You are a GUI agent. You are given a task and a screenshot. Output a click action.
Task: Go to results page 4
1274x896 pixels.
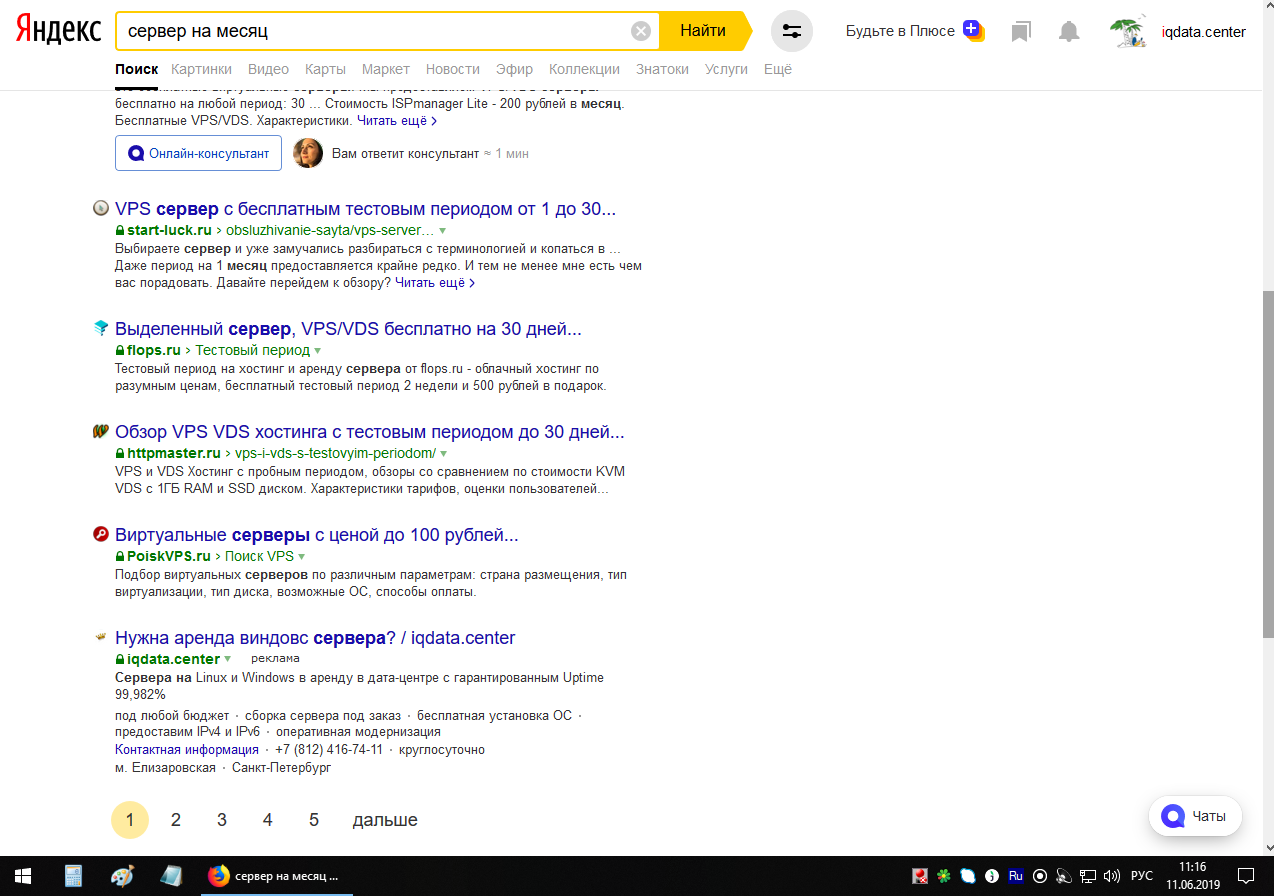coord(268,820)
